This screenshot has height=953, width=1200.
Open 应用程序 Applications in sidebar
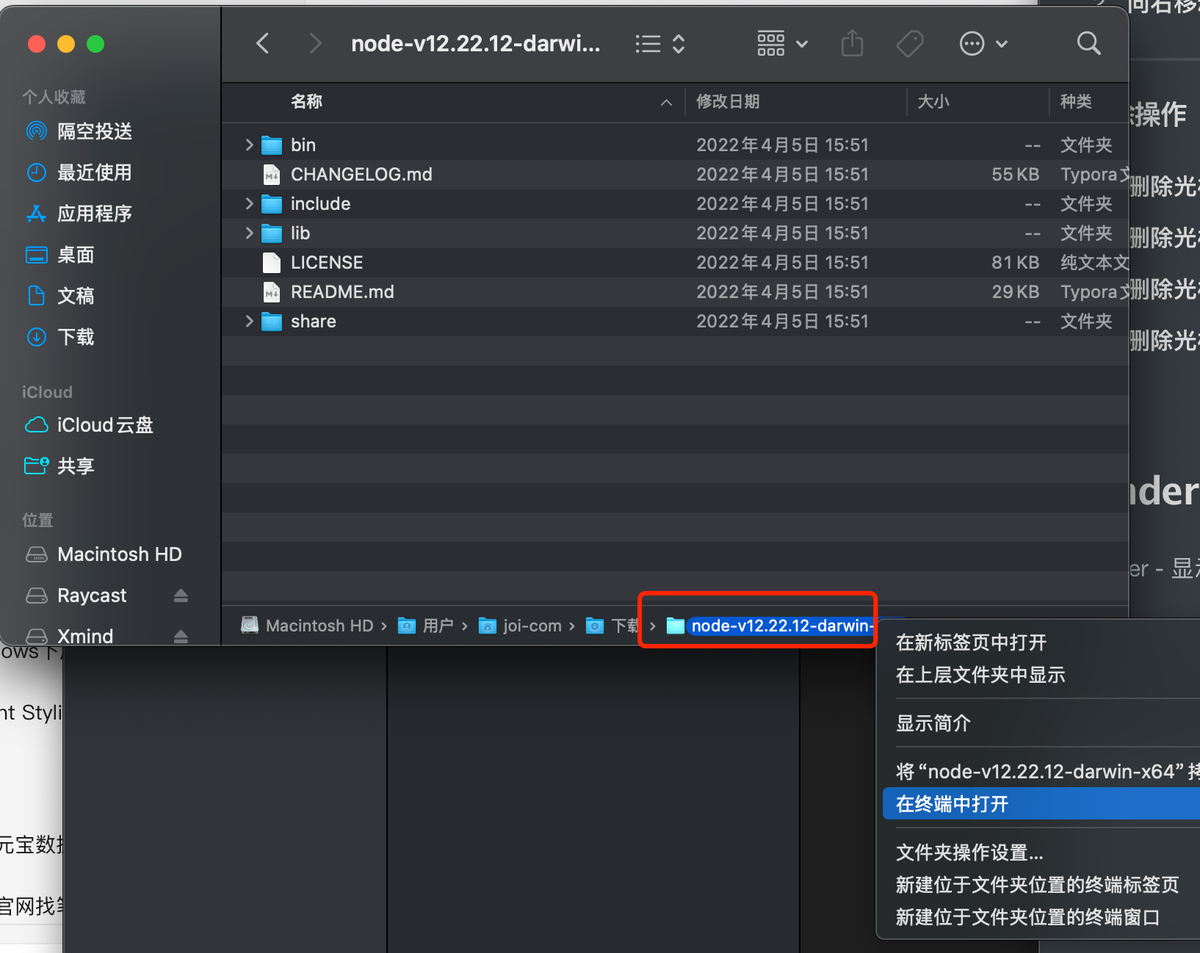click(94, 214)
